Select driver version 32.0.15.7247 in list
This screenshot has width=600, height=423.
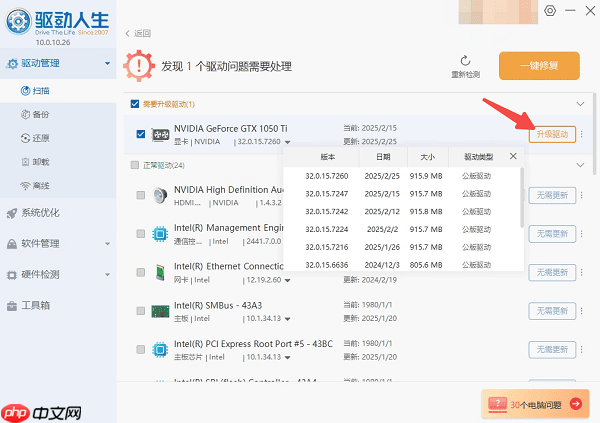(x=402, y=194)
